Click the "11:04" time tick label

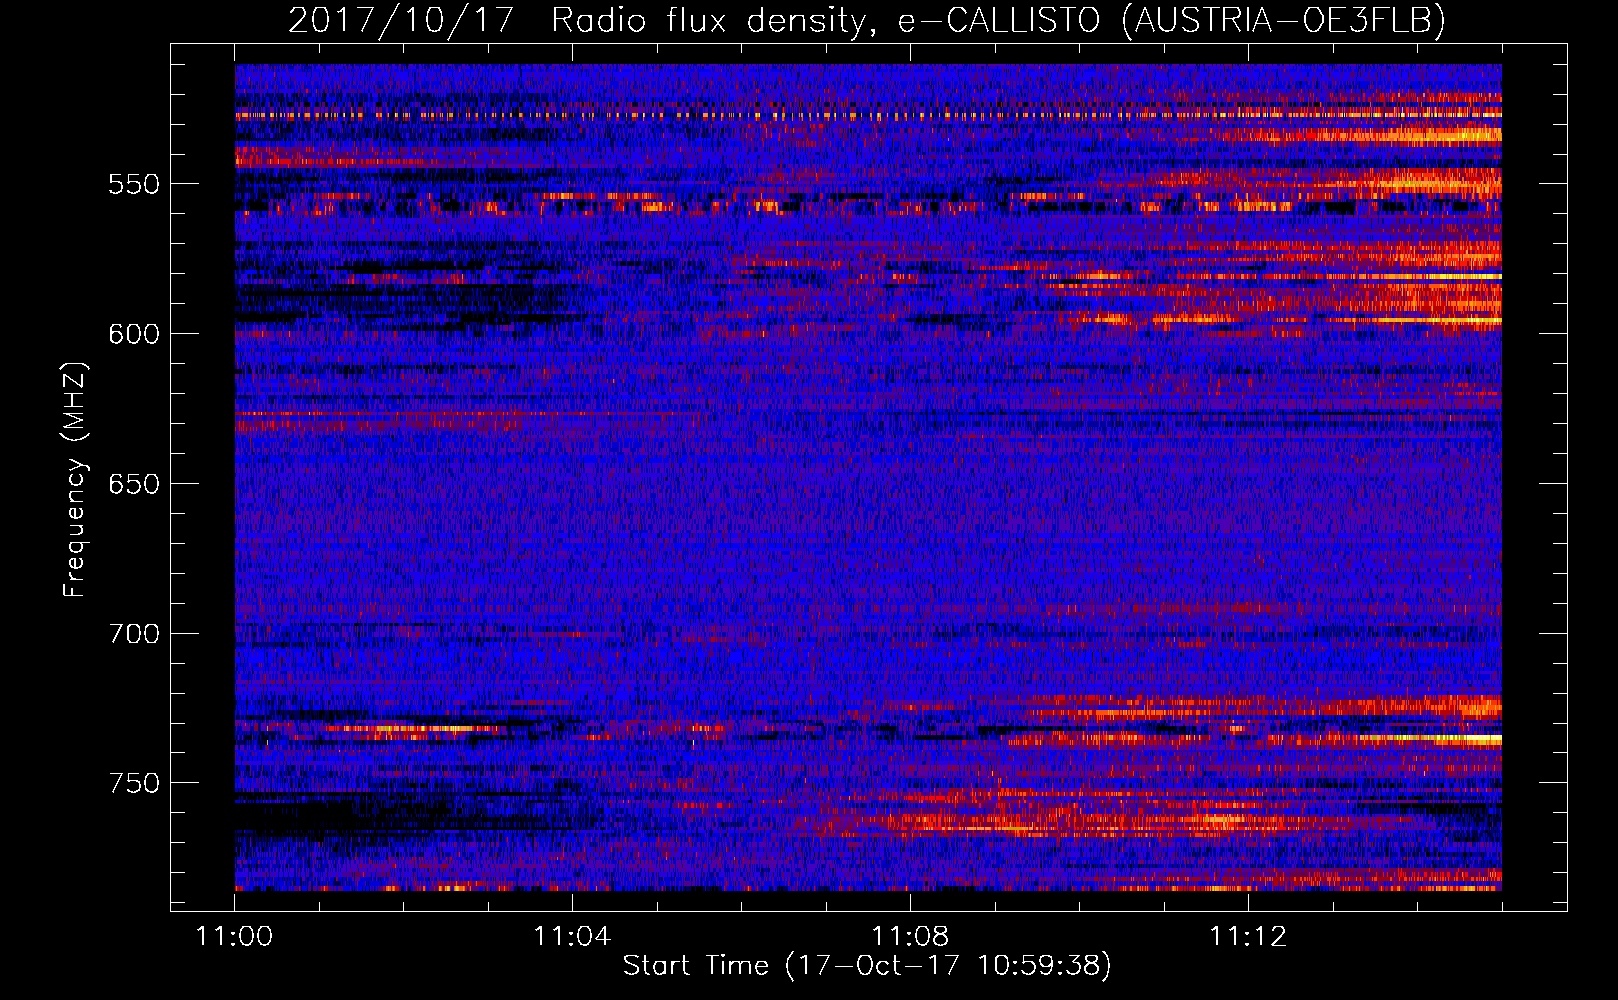(x=572, y=936)
